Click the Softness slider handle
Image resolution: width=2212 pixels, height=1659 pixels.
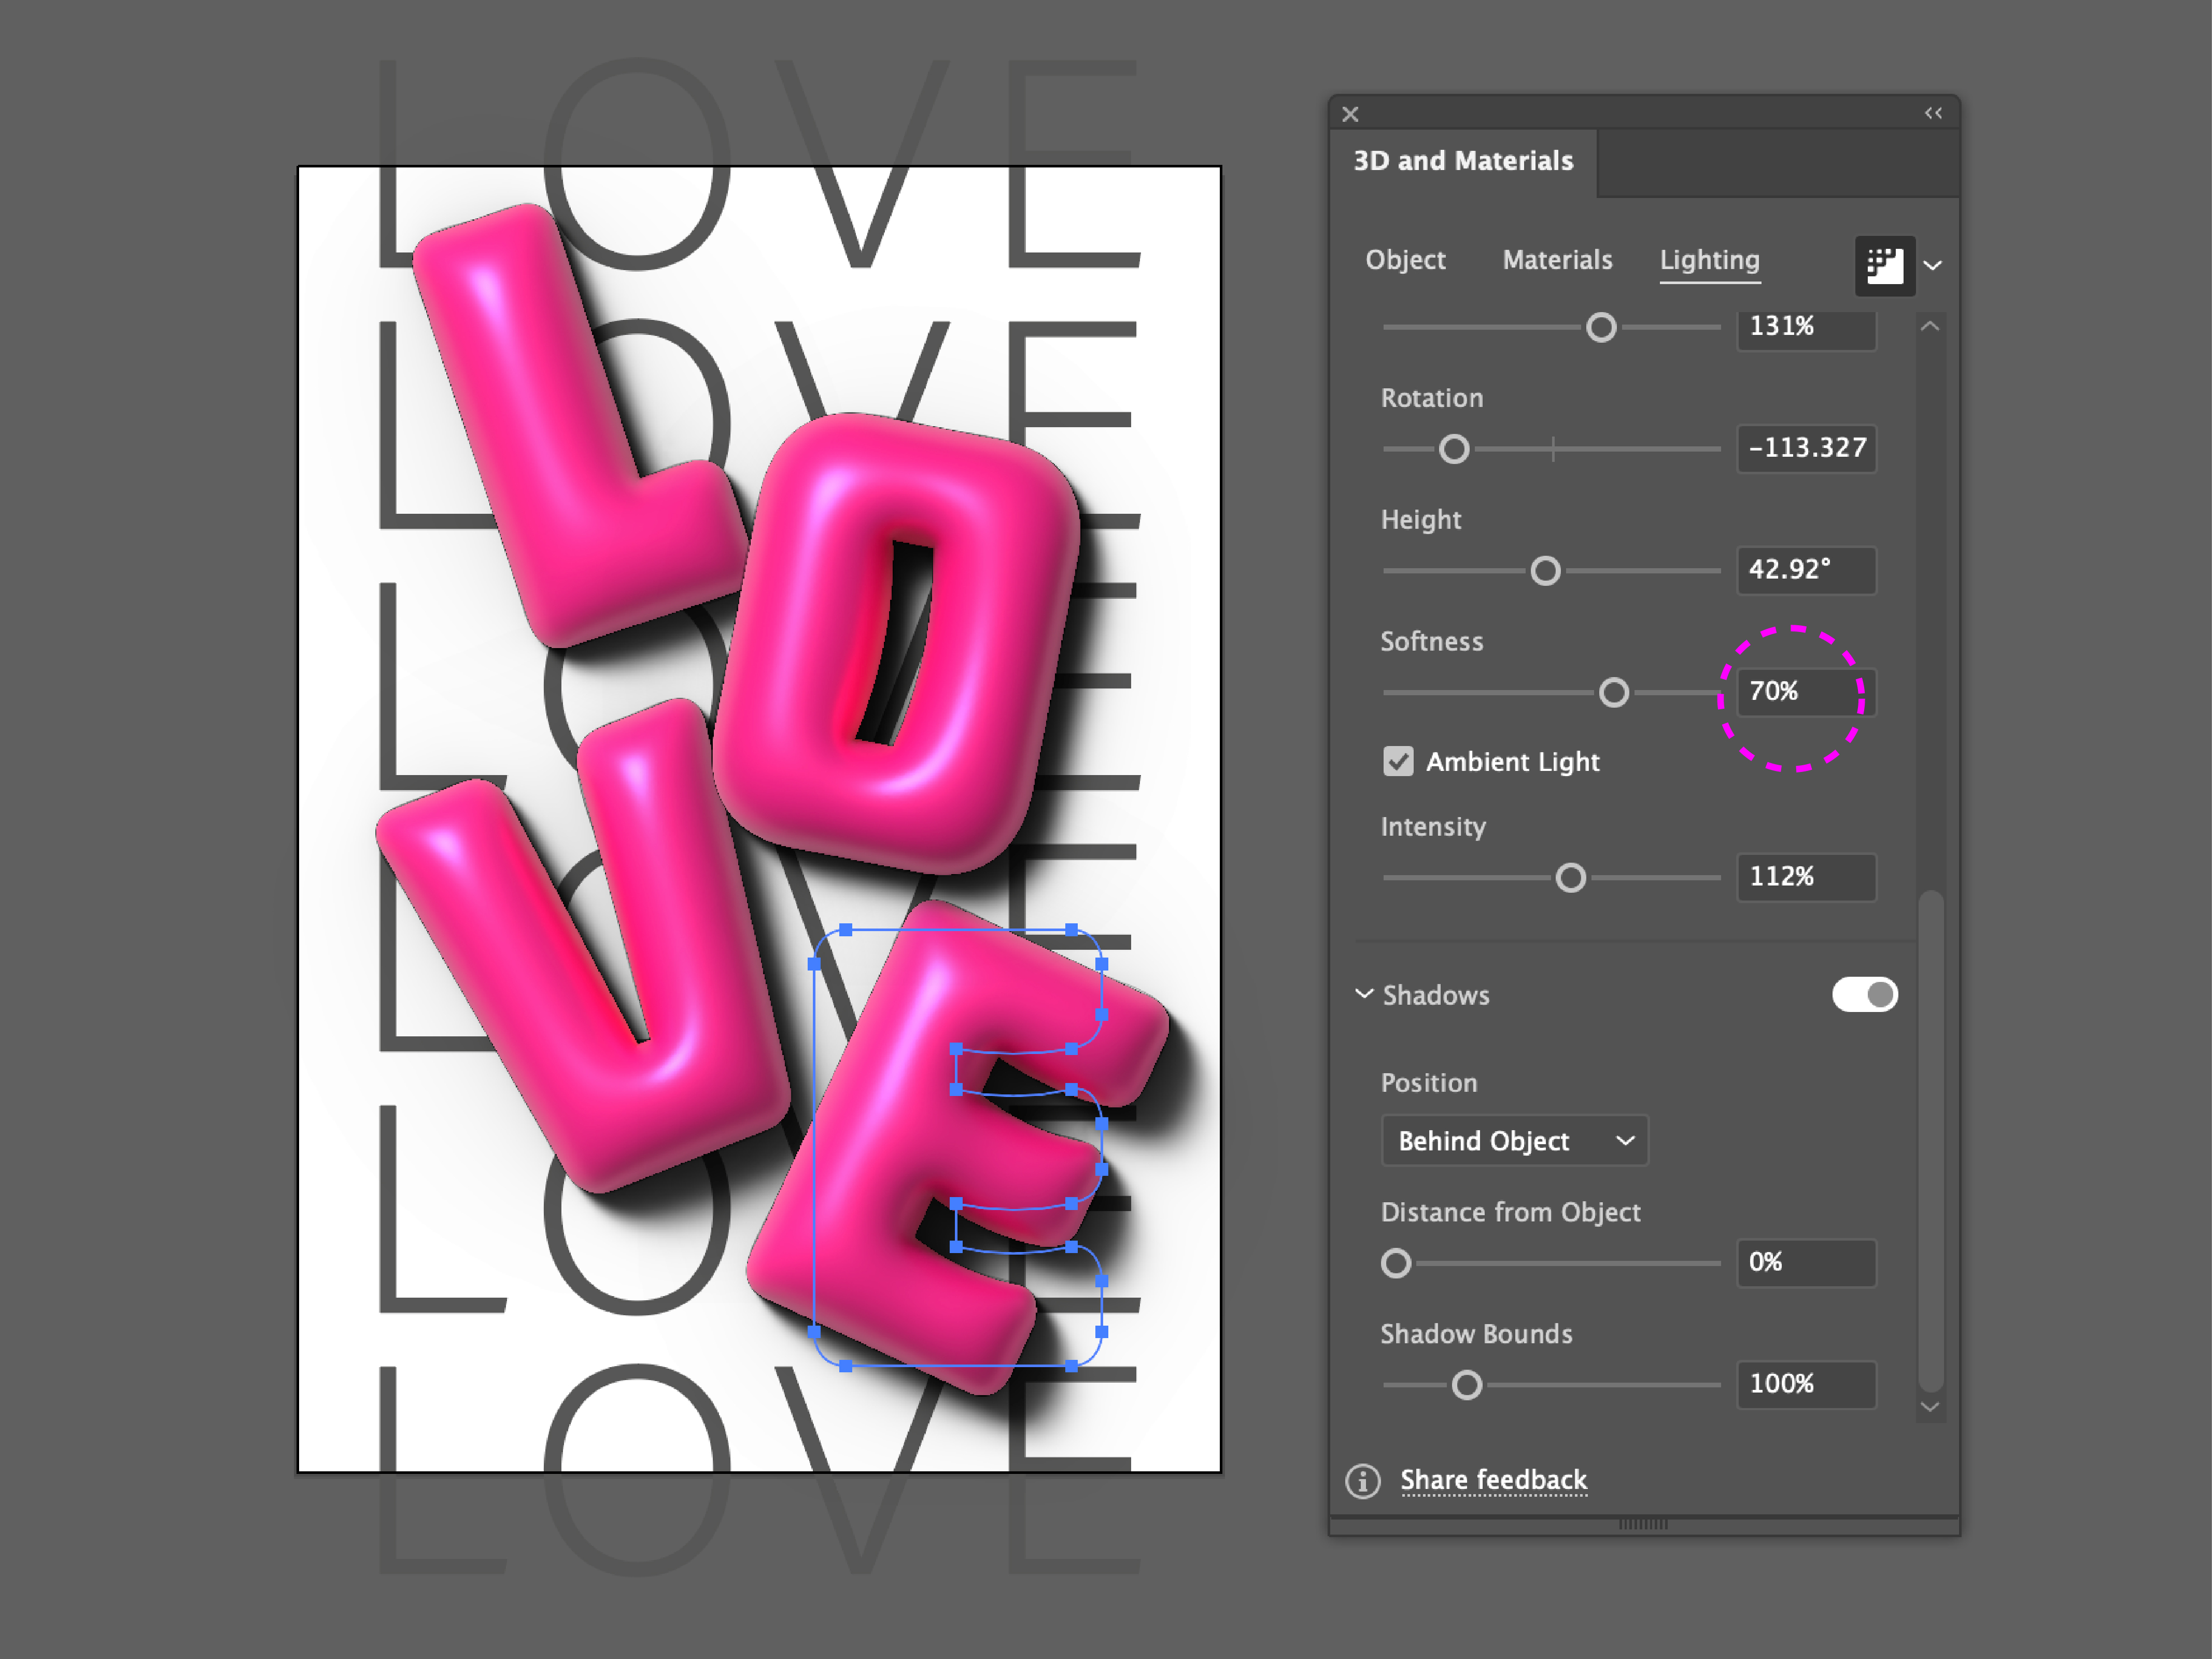coord(1613,692)
